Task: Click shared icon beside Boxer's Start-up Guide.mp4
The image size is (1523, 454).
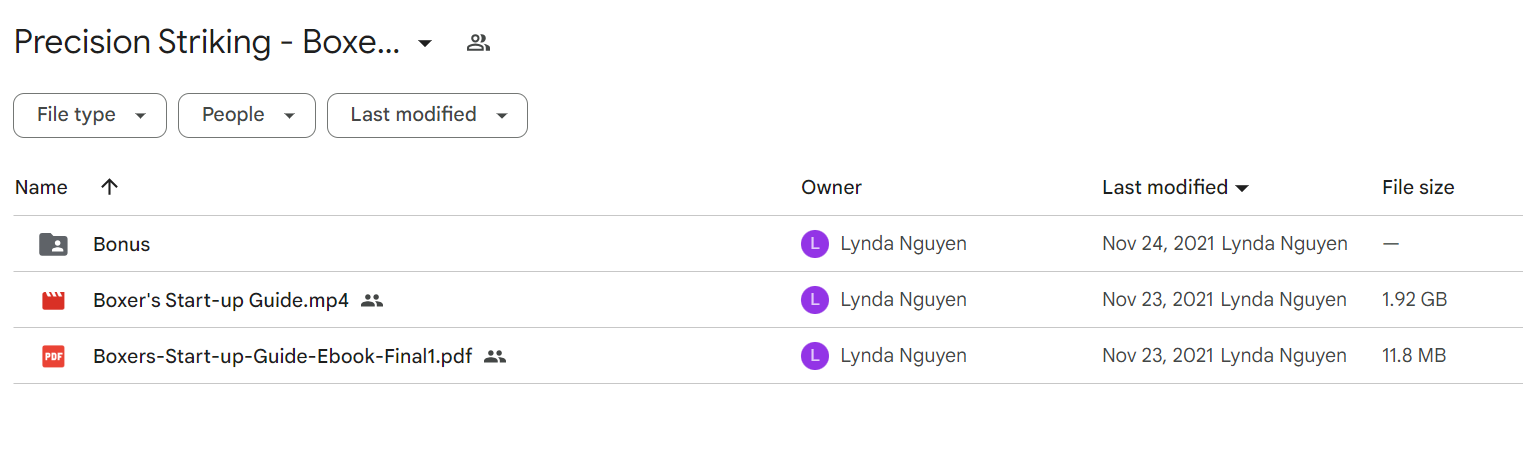Action: (x=372, y=300)
